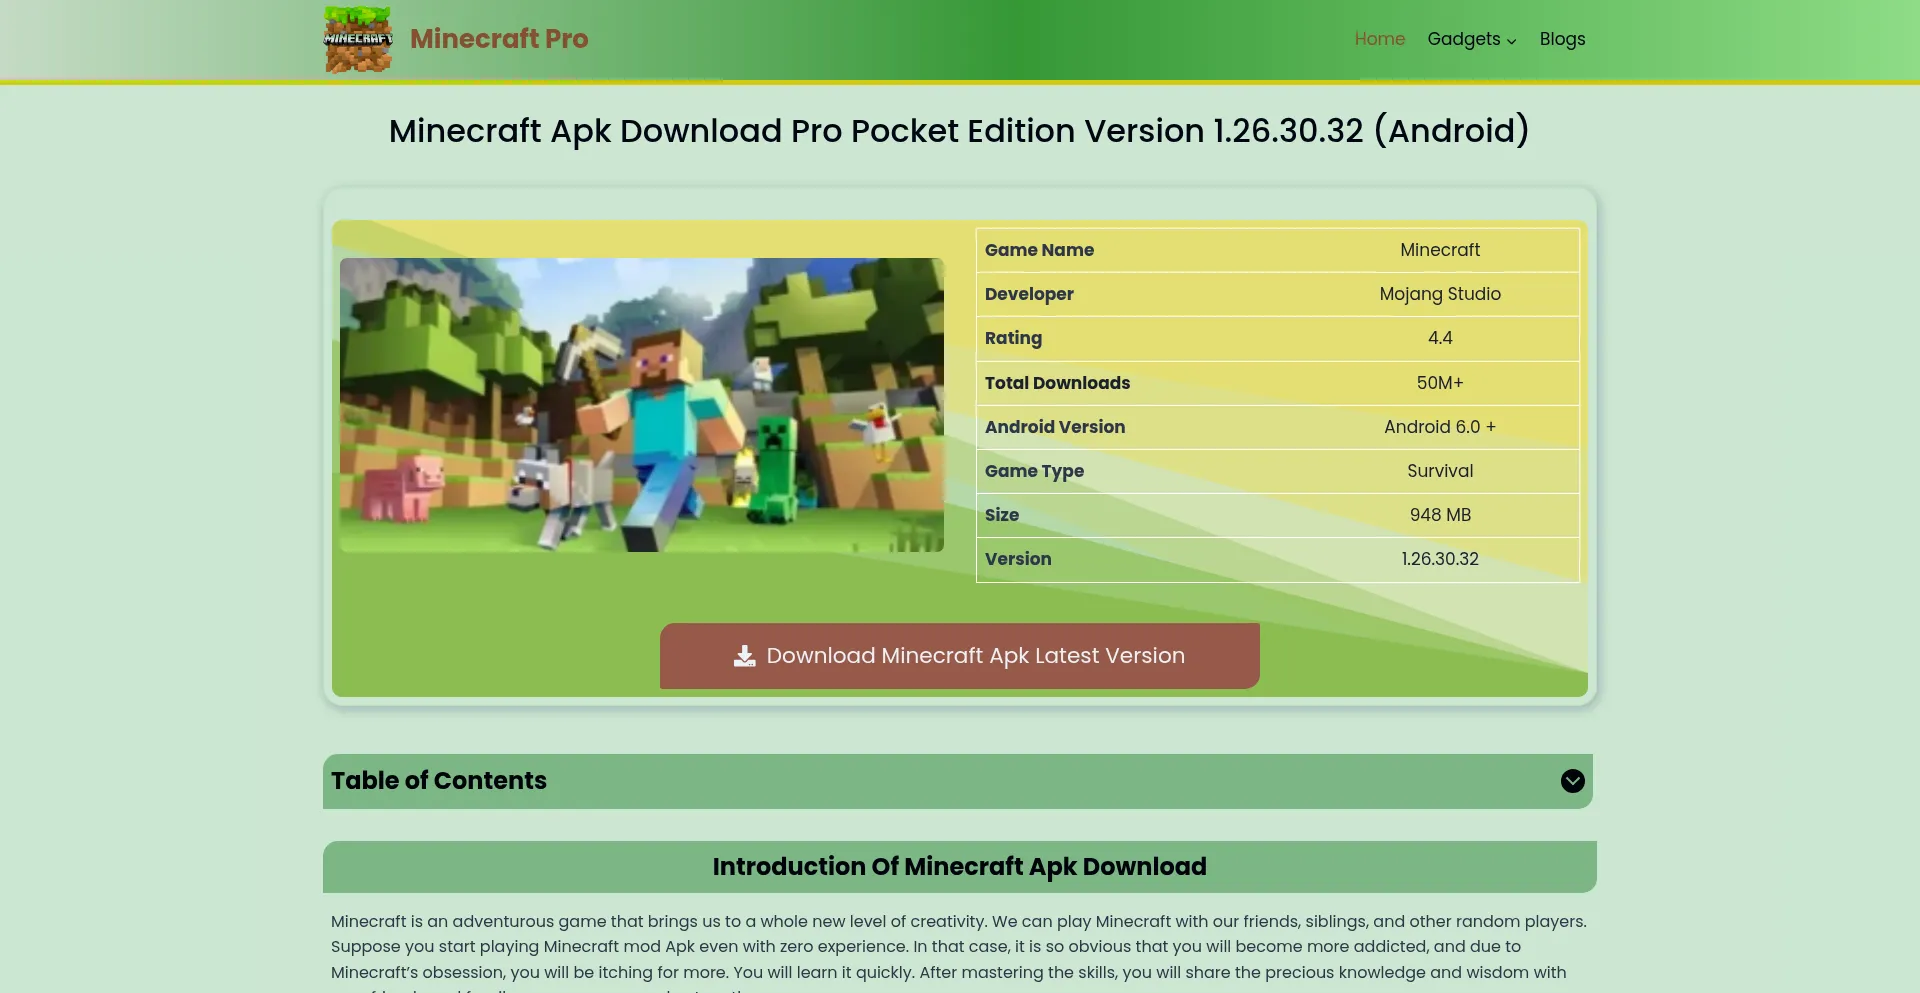
Task: Select the 1.26.30.32 version cell
Action: pos(1440,559)
